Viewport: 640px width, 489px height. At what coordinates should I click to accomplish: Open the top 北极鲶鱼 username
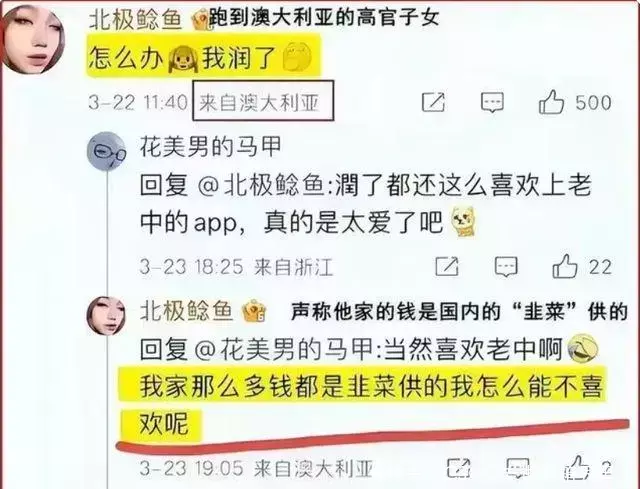tap(135, 19)
